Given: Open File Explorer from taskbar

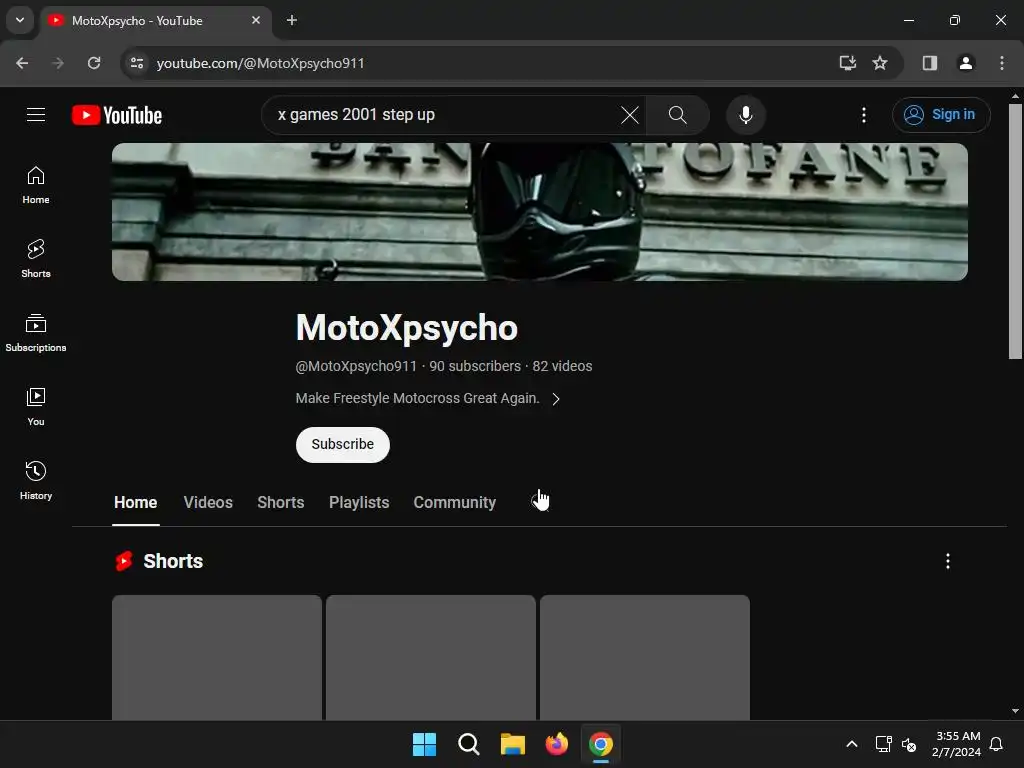Looking at the screenshot, I should [x=513, y=744].
